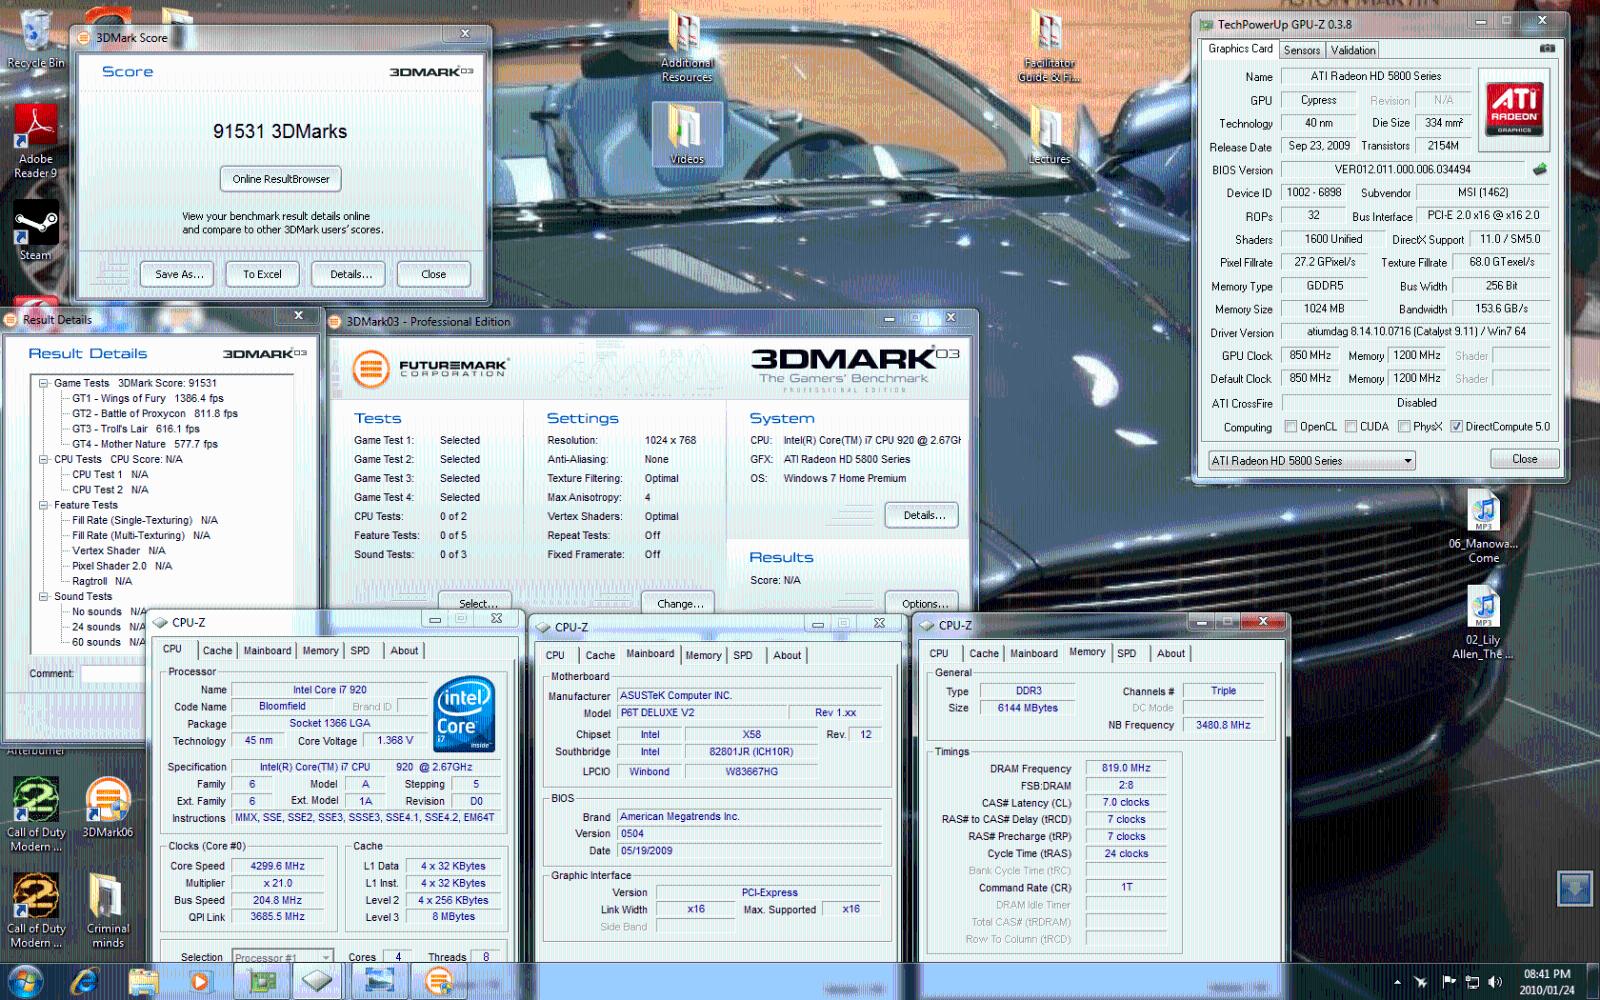Click the desktop gadget download arrow icon
The width and height of the screenshot is (1600, 1000).
click(1575, 888)
